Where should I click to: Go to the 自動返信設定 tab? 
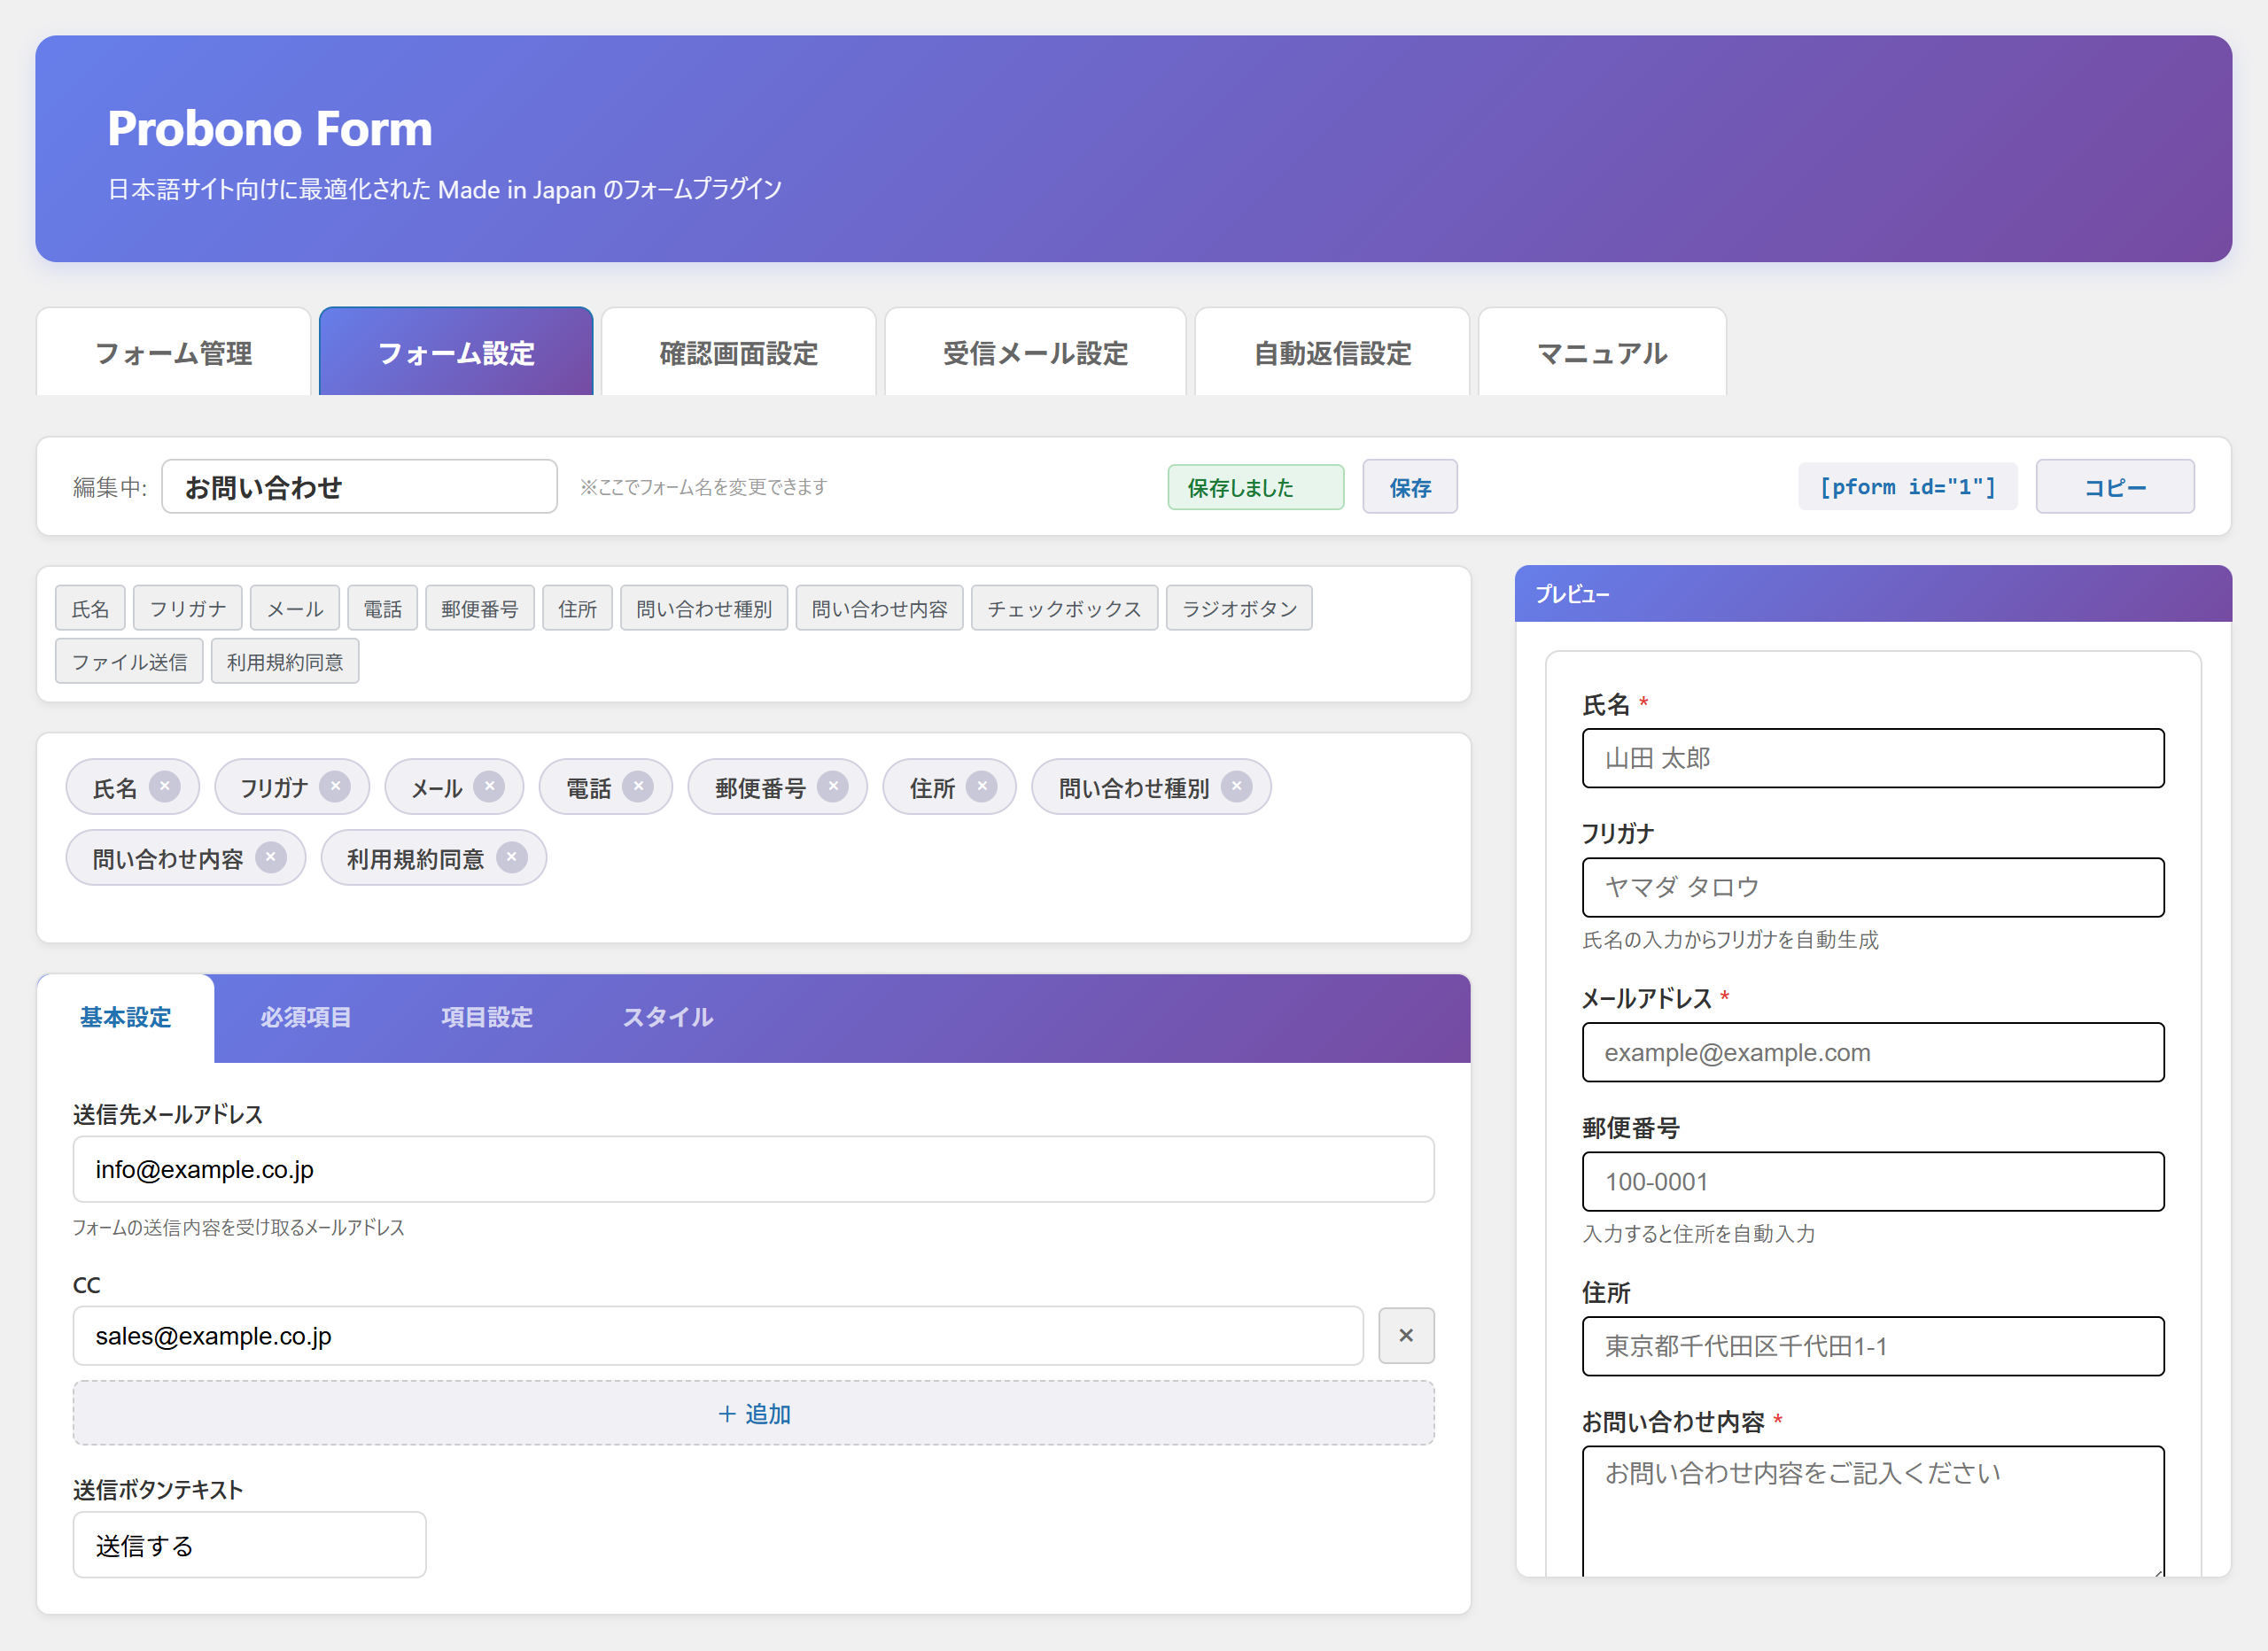point(1332,352)
